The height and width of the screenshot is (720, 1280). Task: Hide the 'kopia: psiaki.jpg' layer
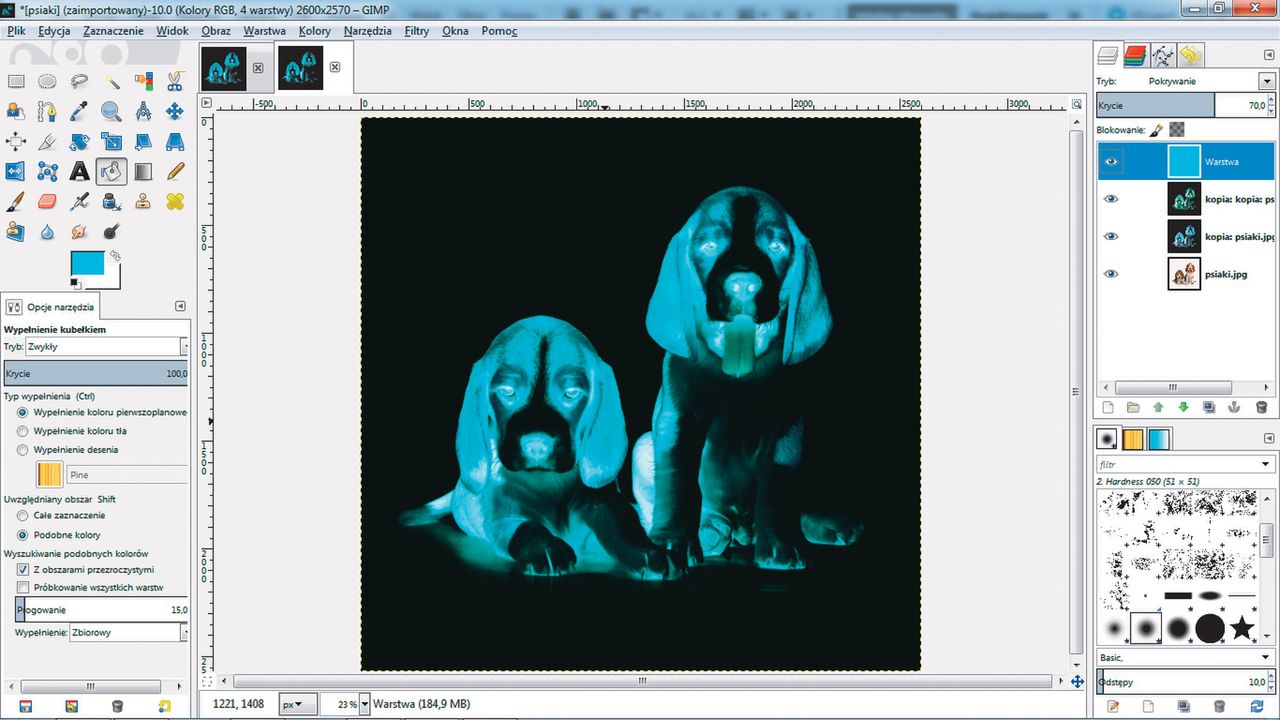1111,236
